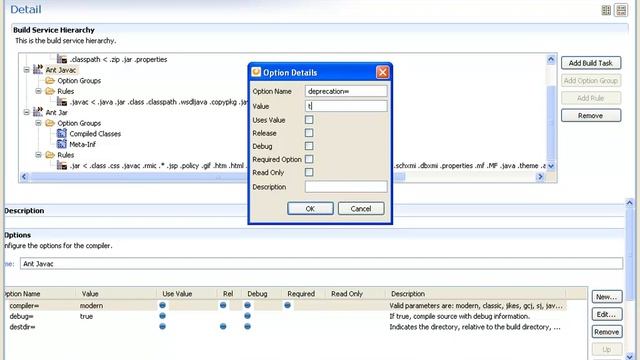
Task: Click the .classpath rule icon
Action: pyautogui.click(x=62, y=59)
